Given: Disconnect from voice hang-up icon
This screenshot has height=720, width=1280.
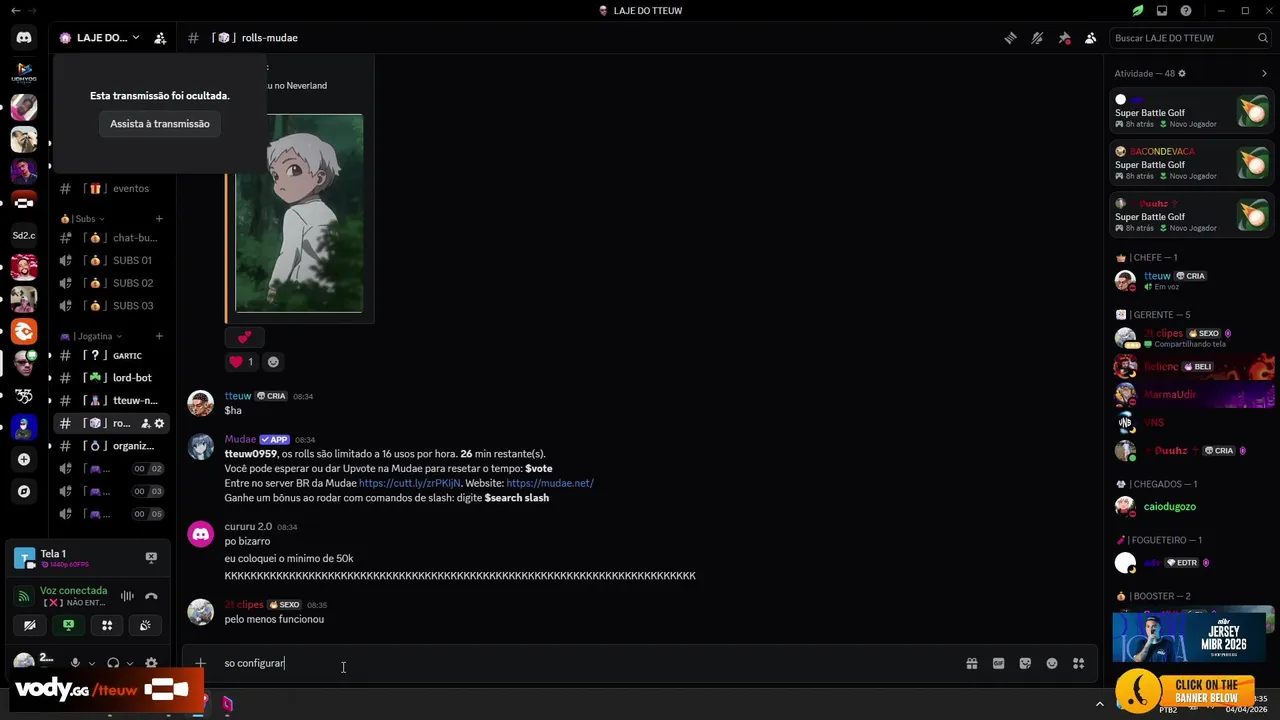Looking at the screenshot, I should [x=151, y=596].
